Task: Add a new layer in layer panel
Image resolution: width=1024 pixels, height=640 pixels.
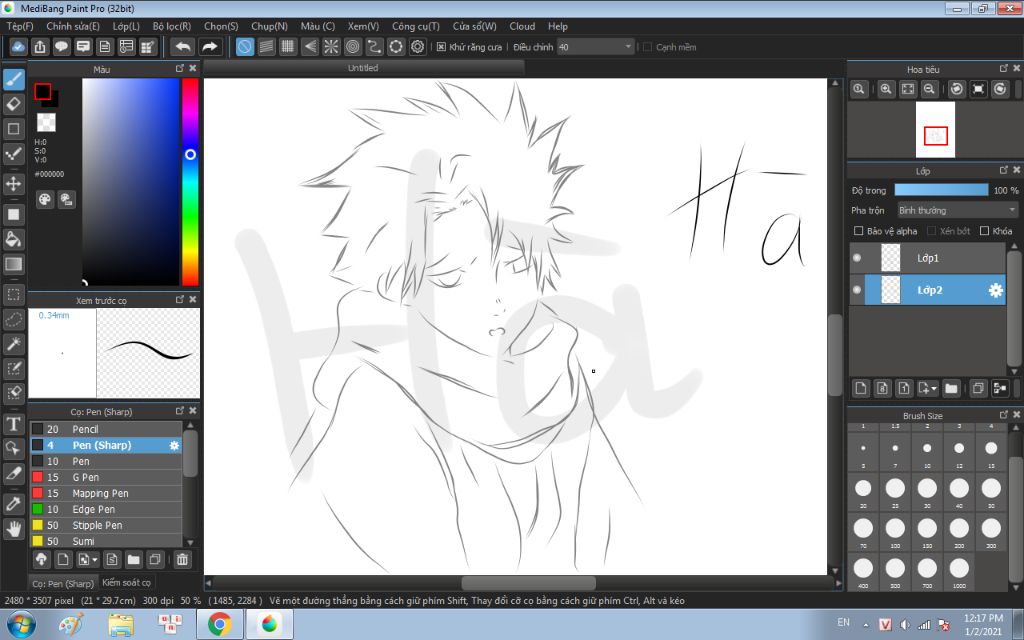Action: point(861,389)
